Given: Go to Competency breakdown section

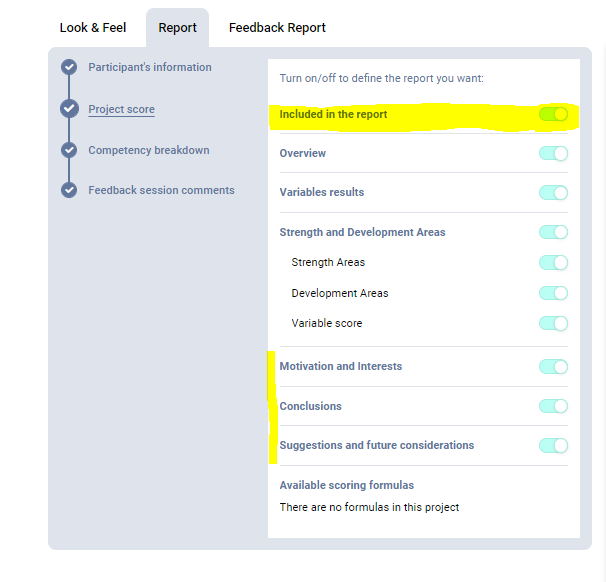Looking at the screenshot, I should (148, 150).
